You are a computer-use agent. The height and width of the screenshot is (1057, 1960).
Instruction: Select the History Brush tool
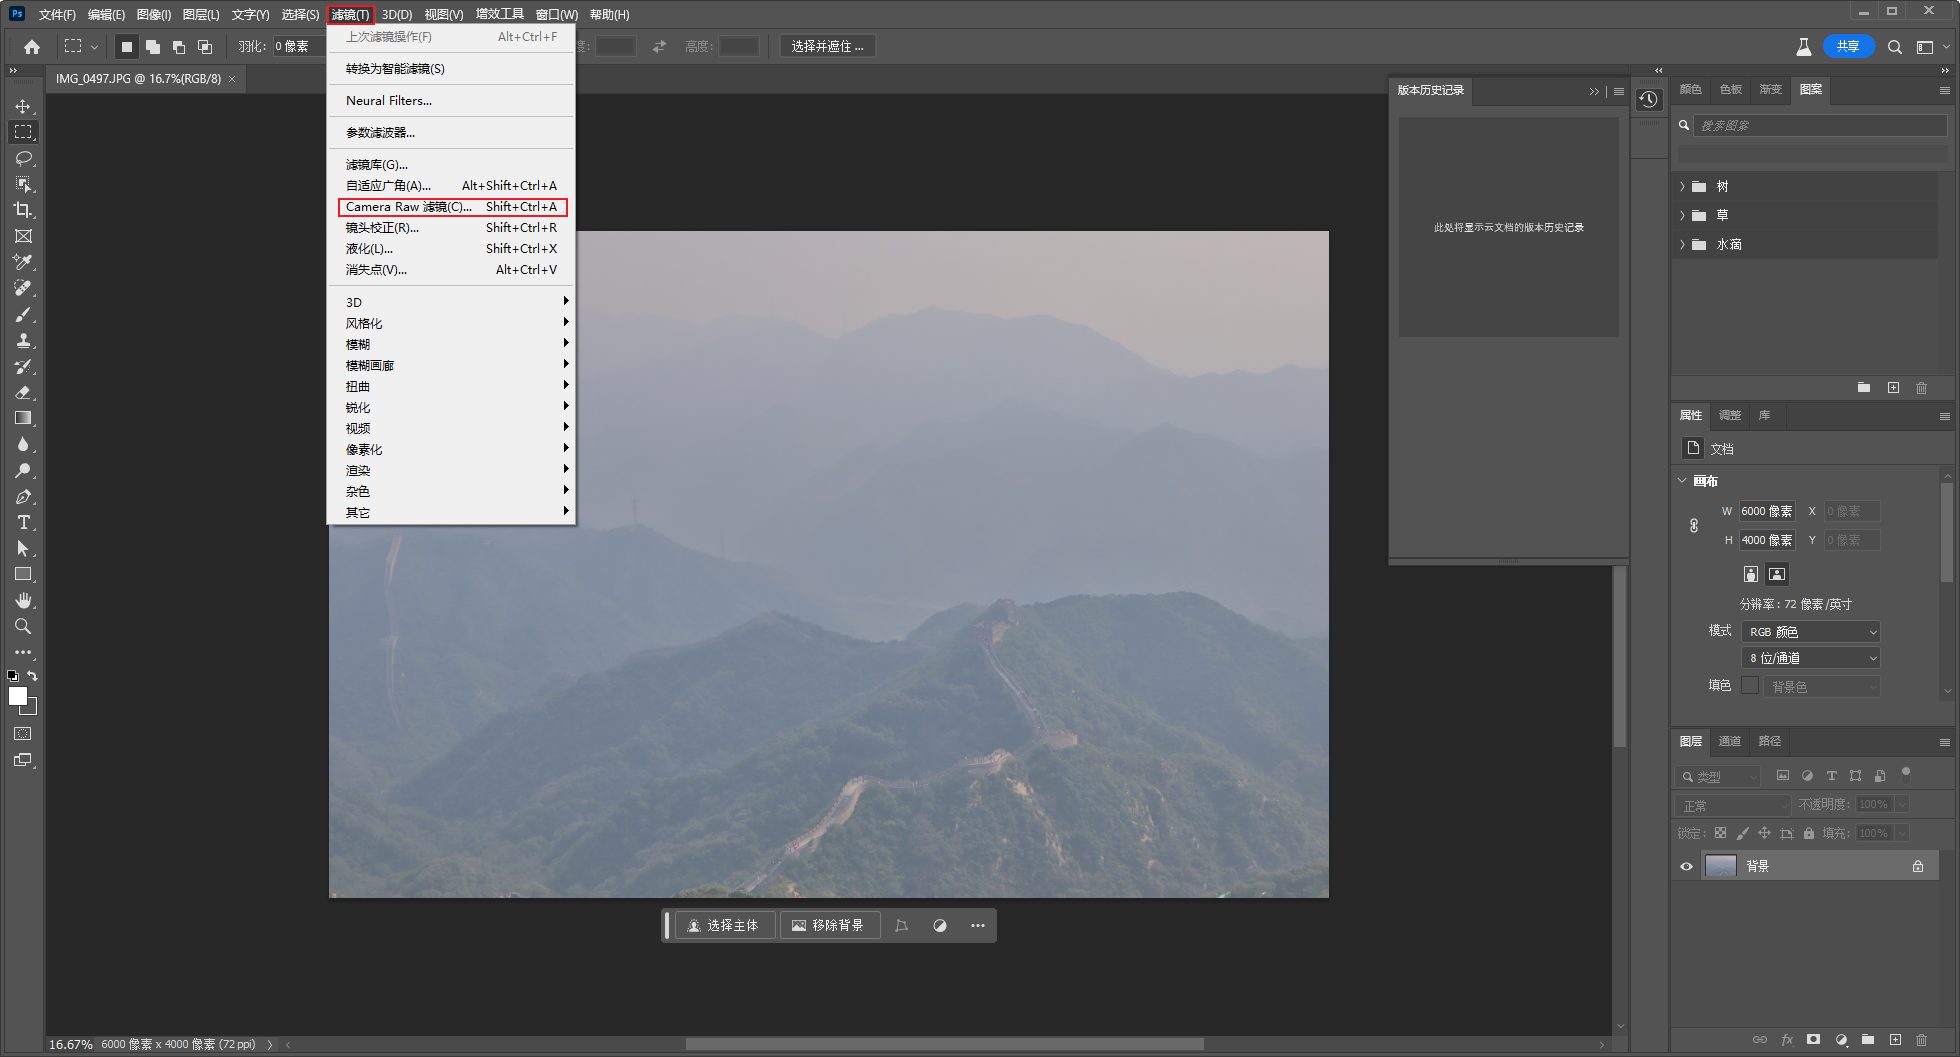pyautogui.click(x=23, y=366)
